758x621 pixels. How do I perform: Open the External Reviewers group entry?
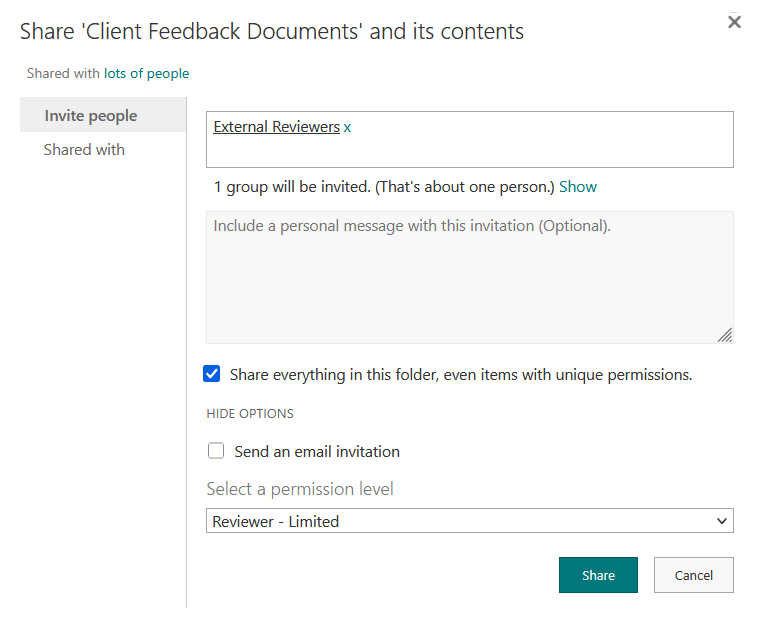pos(277,127)
